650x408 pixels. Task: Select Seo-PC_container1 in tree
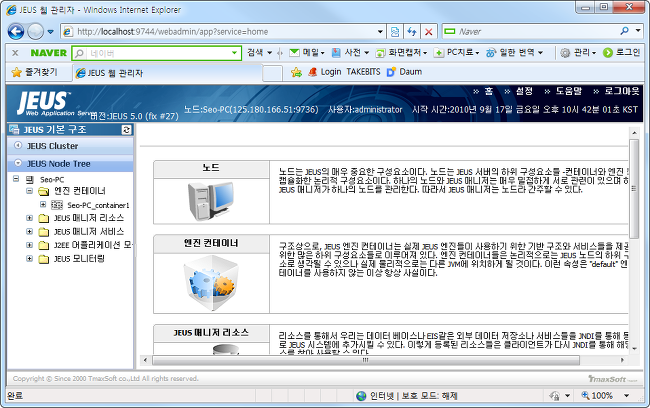coord(98,205)
